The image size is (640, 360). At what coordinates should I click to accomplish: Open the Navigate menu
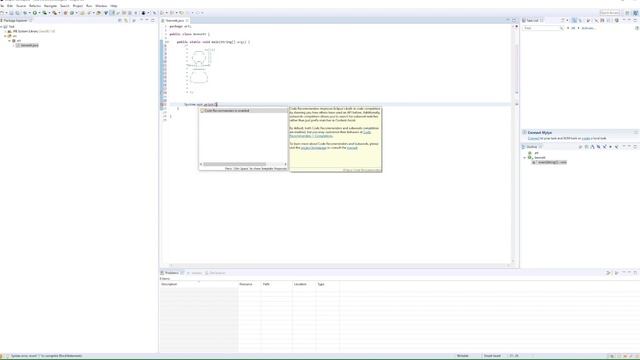pos(51,6)
